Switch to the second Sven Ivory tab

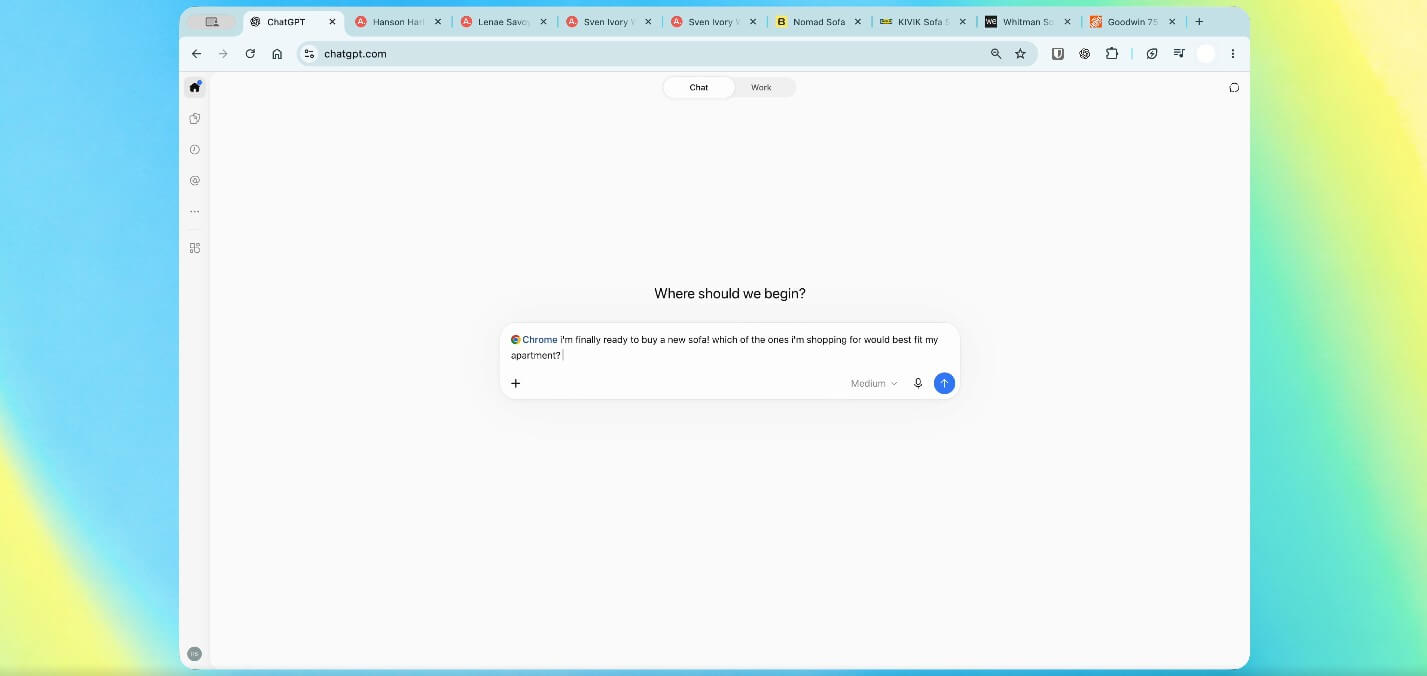713,21
